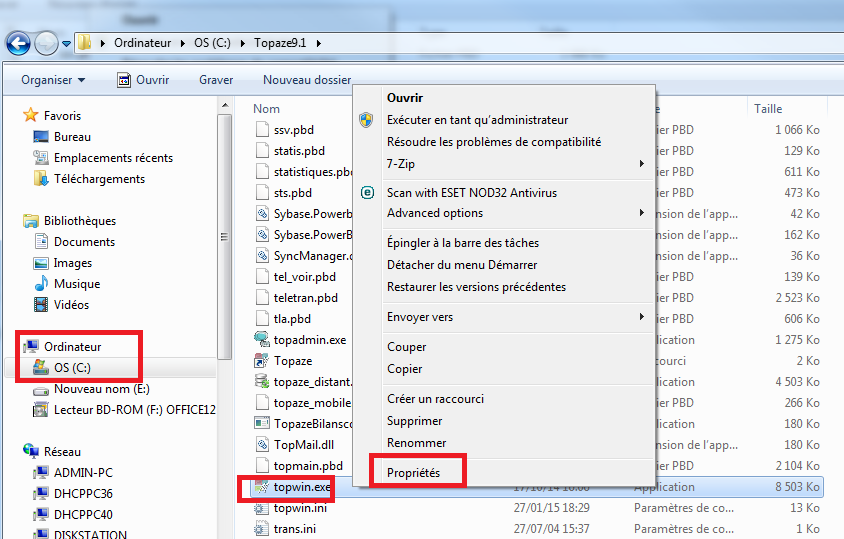Click Topaze9.1 in the address bar

(280, 43)
